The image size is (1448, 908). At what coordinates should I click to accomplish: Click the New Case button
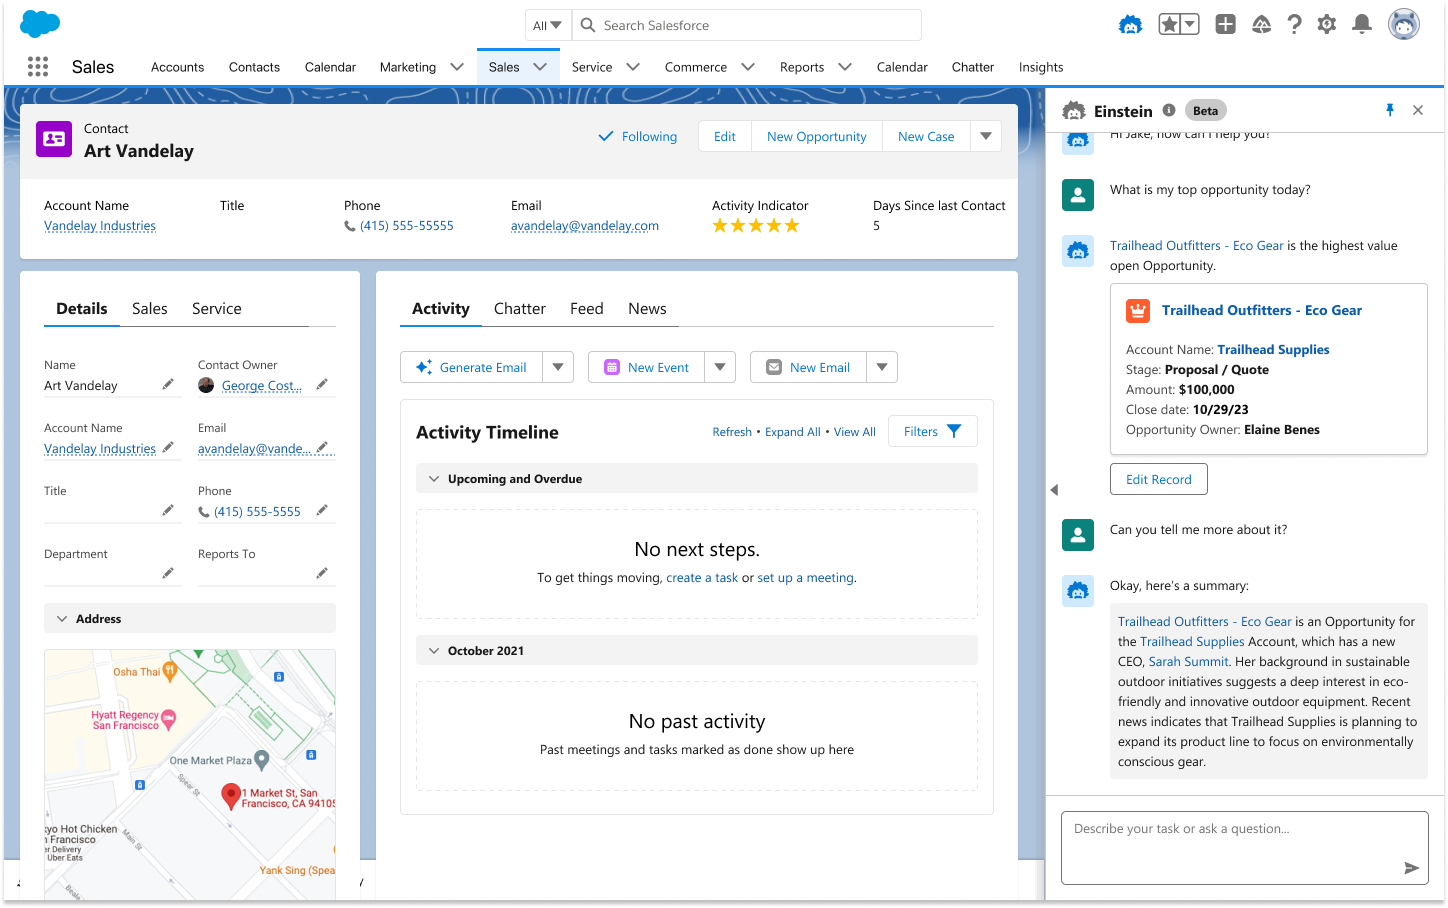[x=926, y=136]
